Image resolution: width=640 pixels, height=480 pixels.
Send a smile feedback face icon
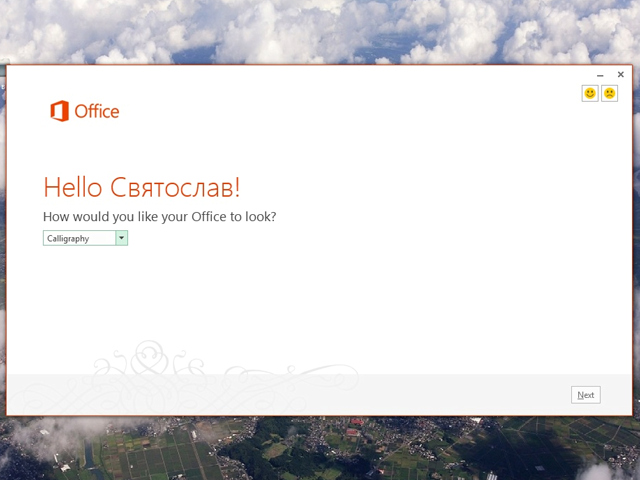tap(590, 93)
